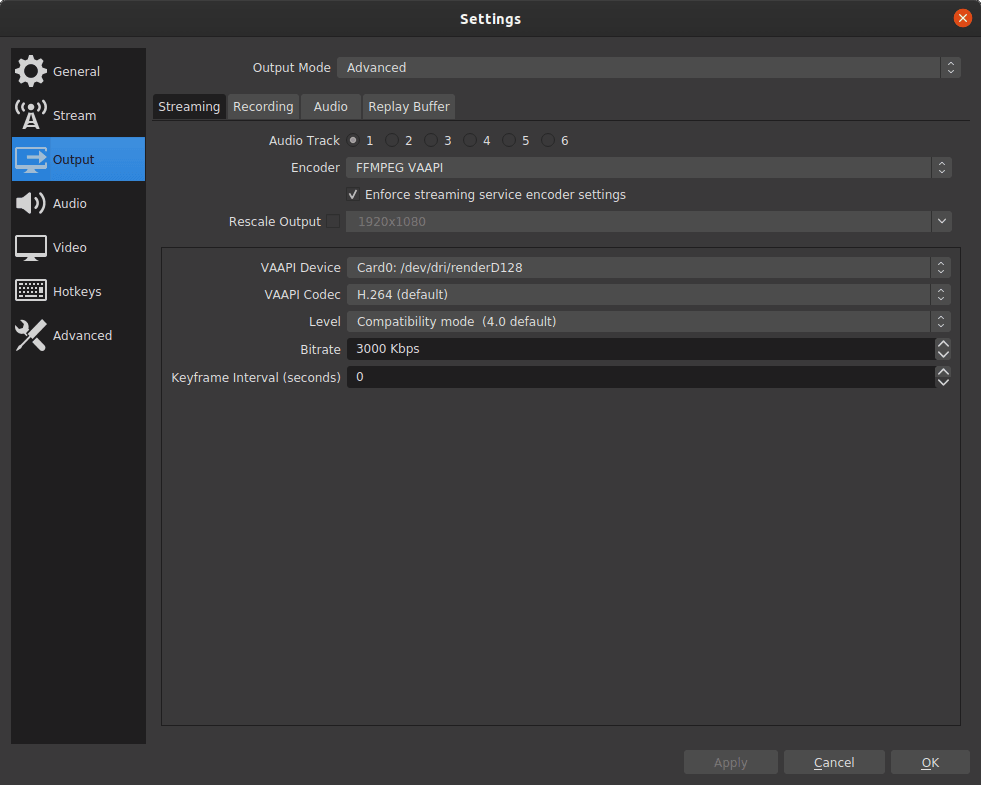
Task: Click the Hotkeys label in sidebar
Action: click(77, 291)
